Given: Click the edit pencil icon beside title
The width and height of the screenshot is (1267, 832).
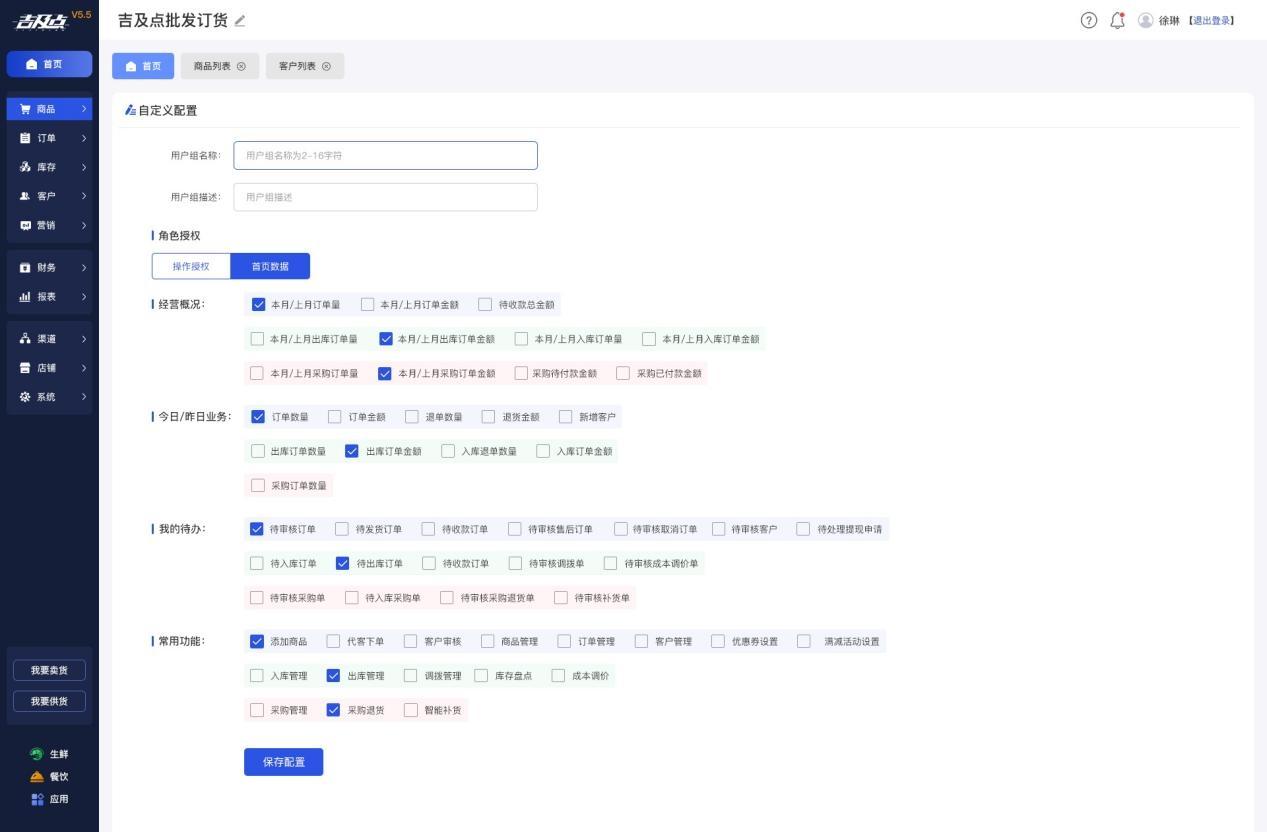Looking at the screenshot, I should [x=239, y=21].
